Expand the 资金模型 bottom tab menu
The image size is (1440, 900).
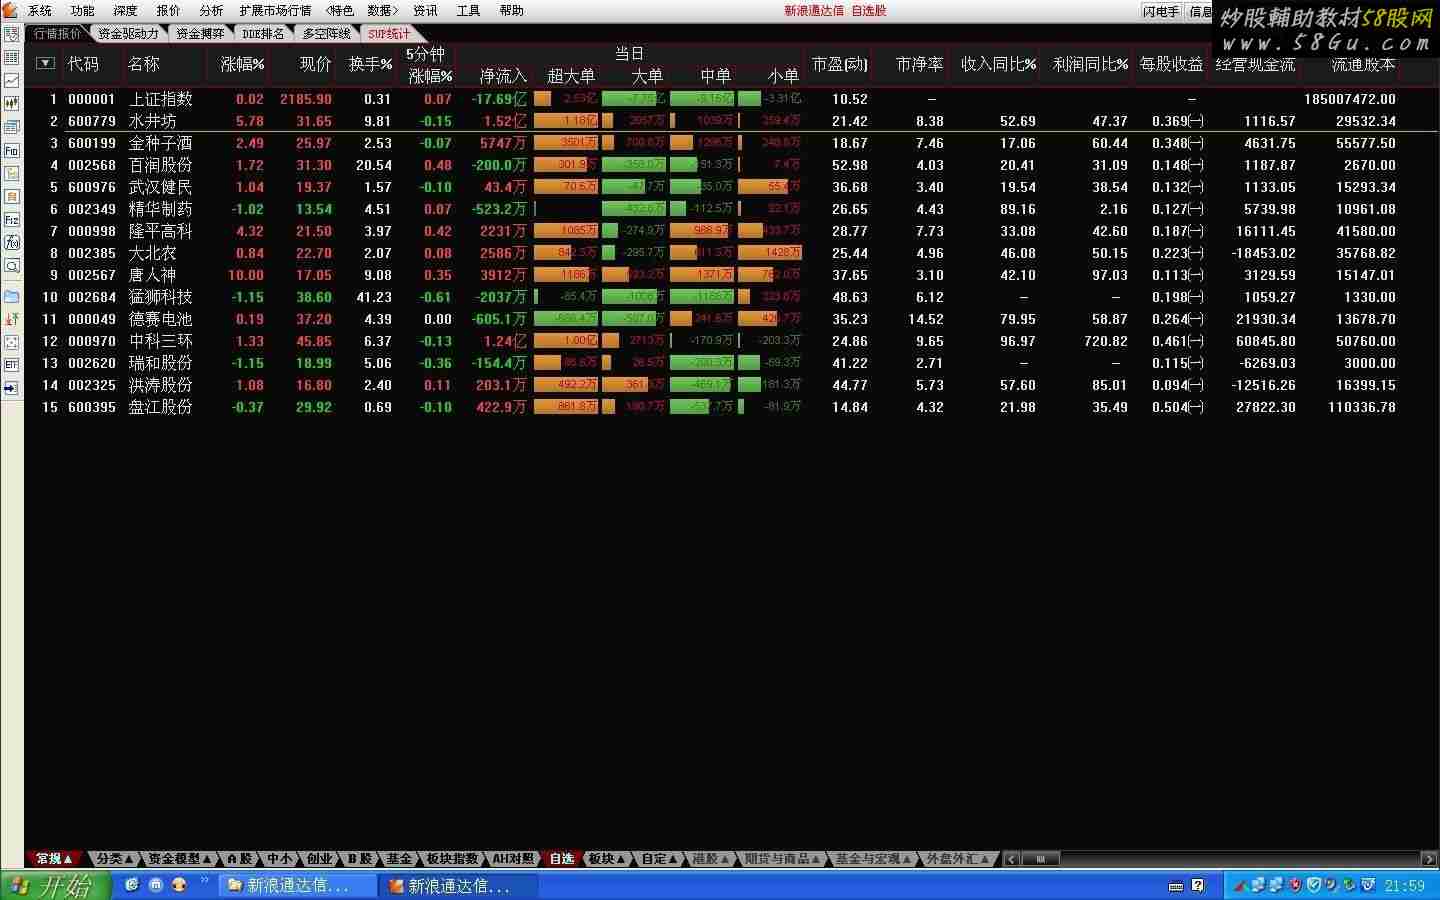pyautogui.click(x=180, y=859)
